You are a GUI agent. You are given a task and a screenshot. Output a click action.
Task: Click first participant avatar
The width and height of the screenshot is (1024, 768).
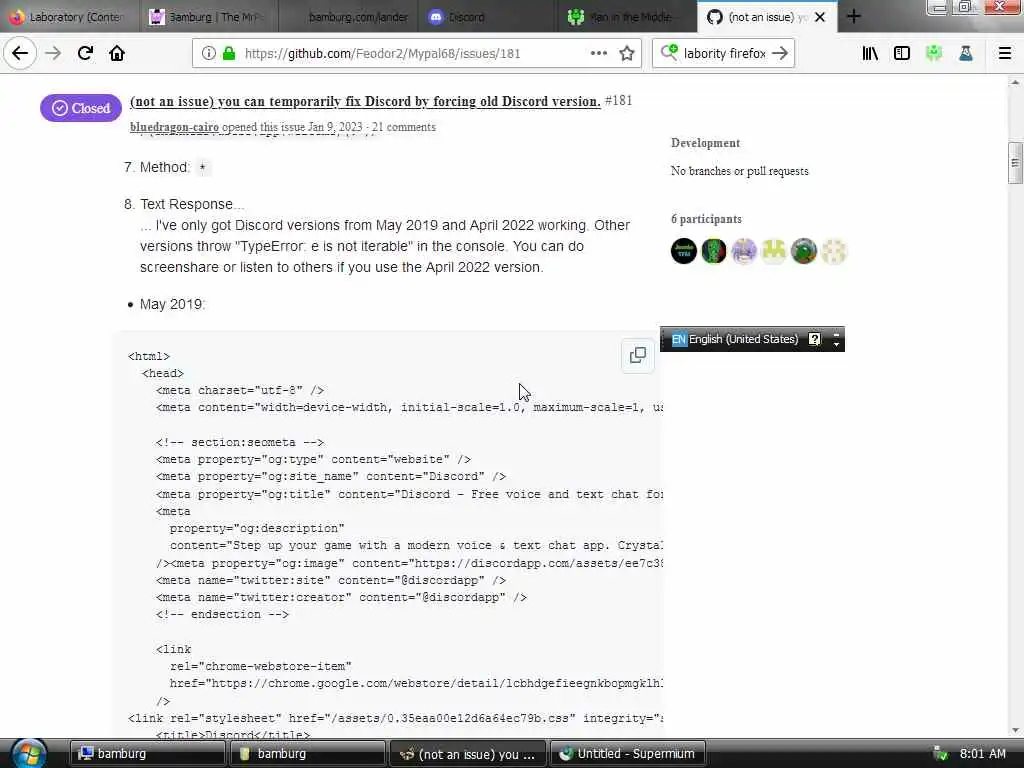pyautogui.click(x=684, y=251)
